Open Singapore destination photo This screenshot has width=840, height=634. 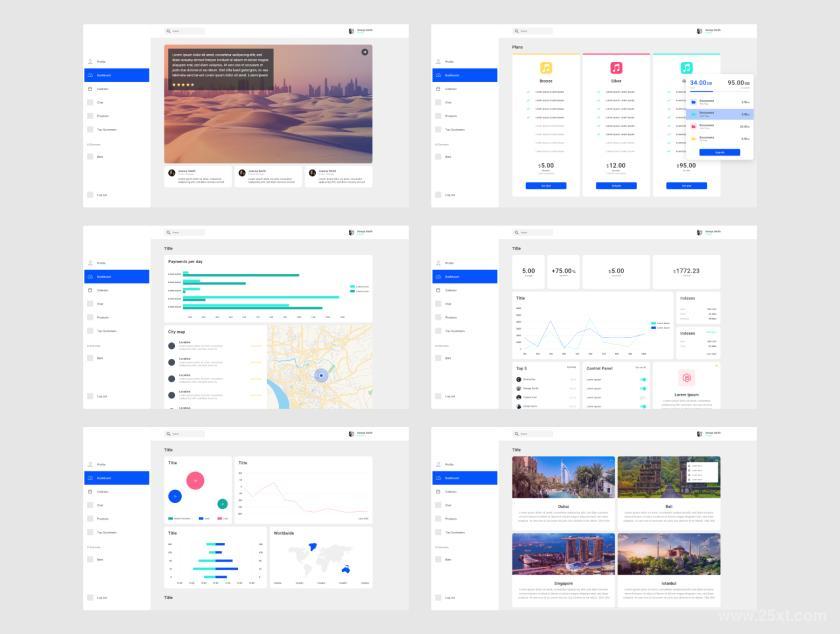(x=563, y=554)
